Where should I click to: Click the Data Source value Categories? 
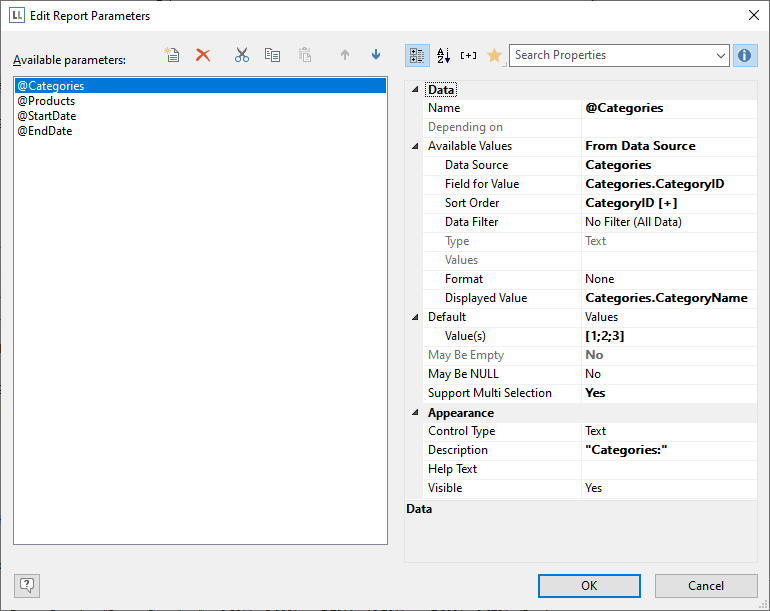[669, 165]
